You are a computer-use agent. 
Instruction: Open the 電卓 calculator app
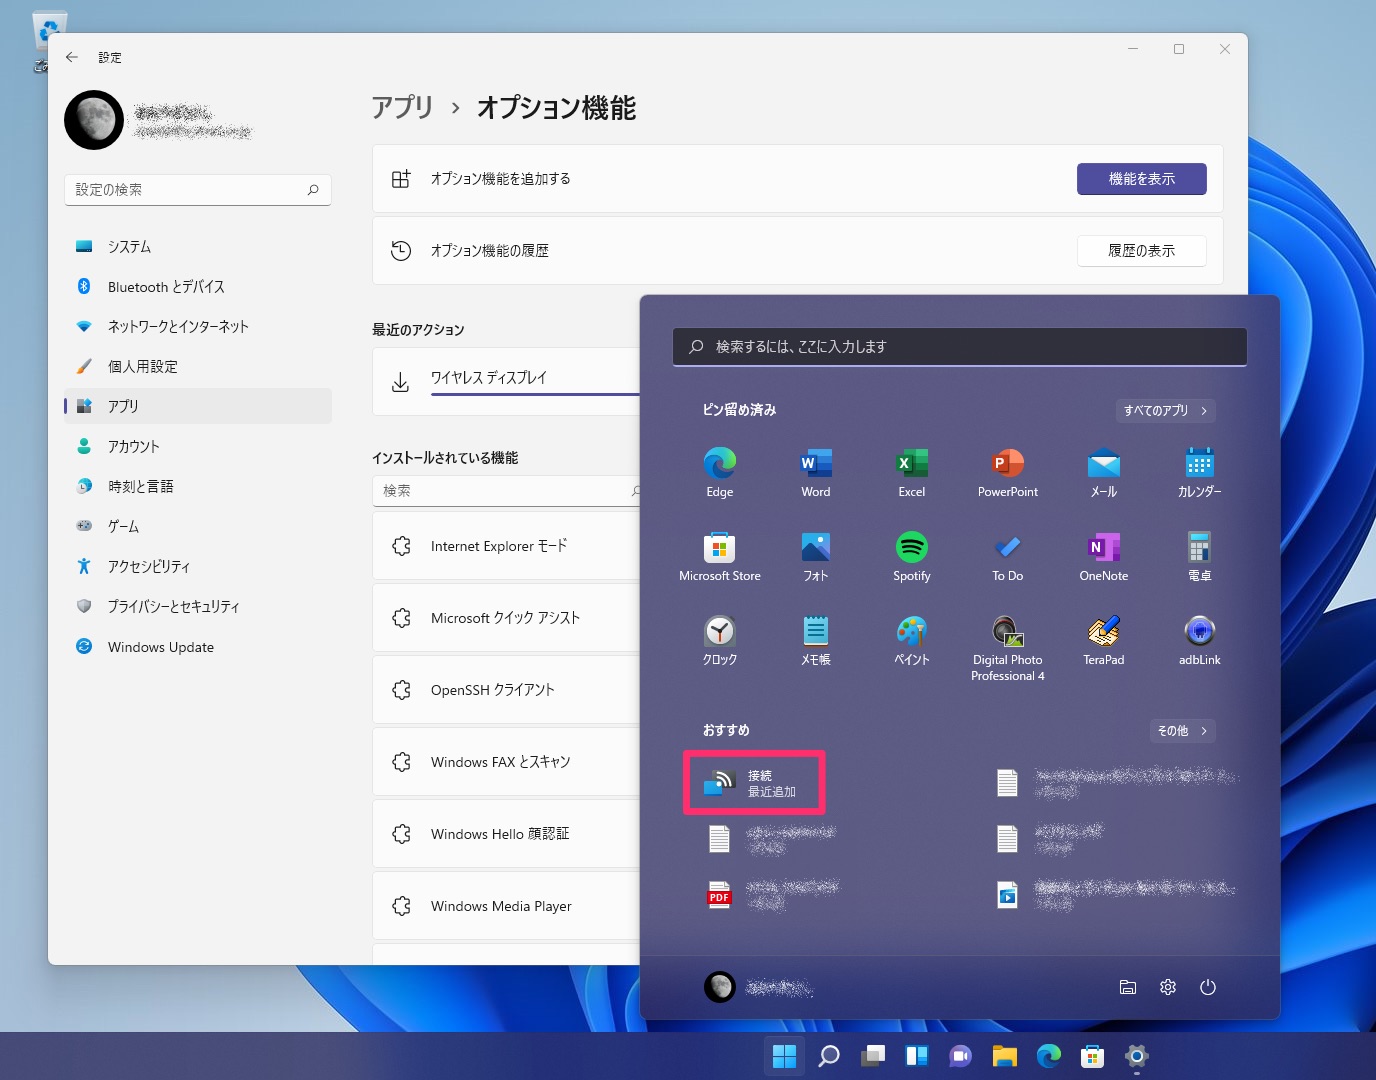1199,556
